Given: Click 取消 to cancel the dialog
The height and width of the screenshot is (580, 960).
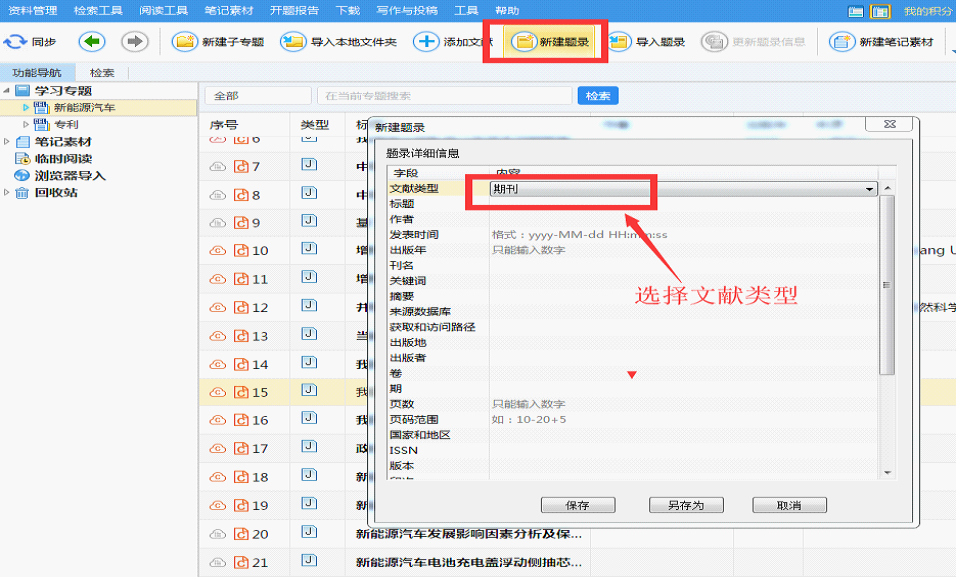Looking at the screenshot, I should click(789, 505).
